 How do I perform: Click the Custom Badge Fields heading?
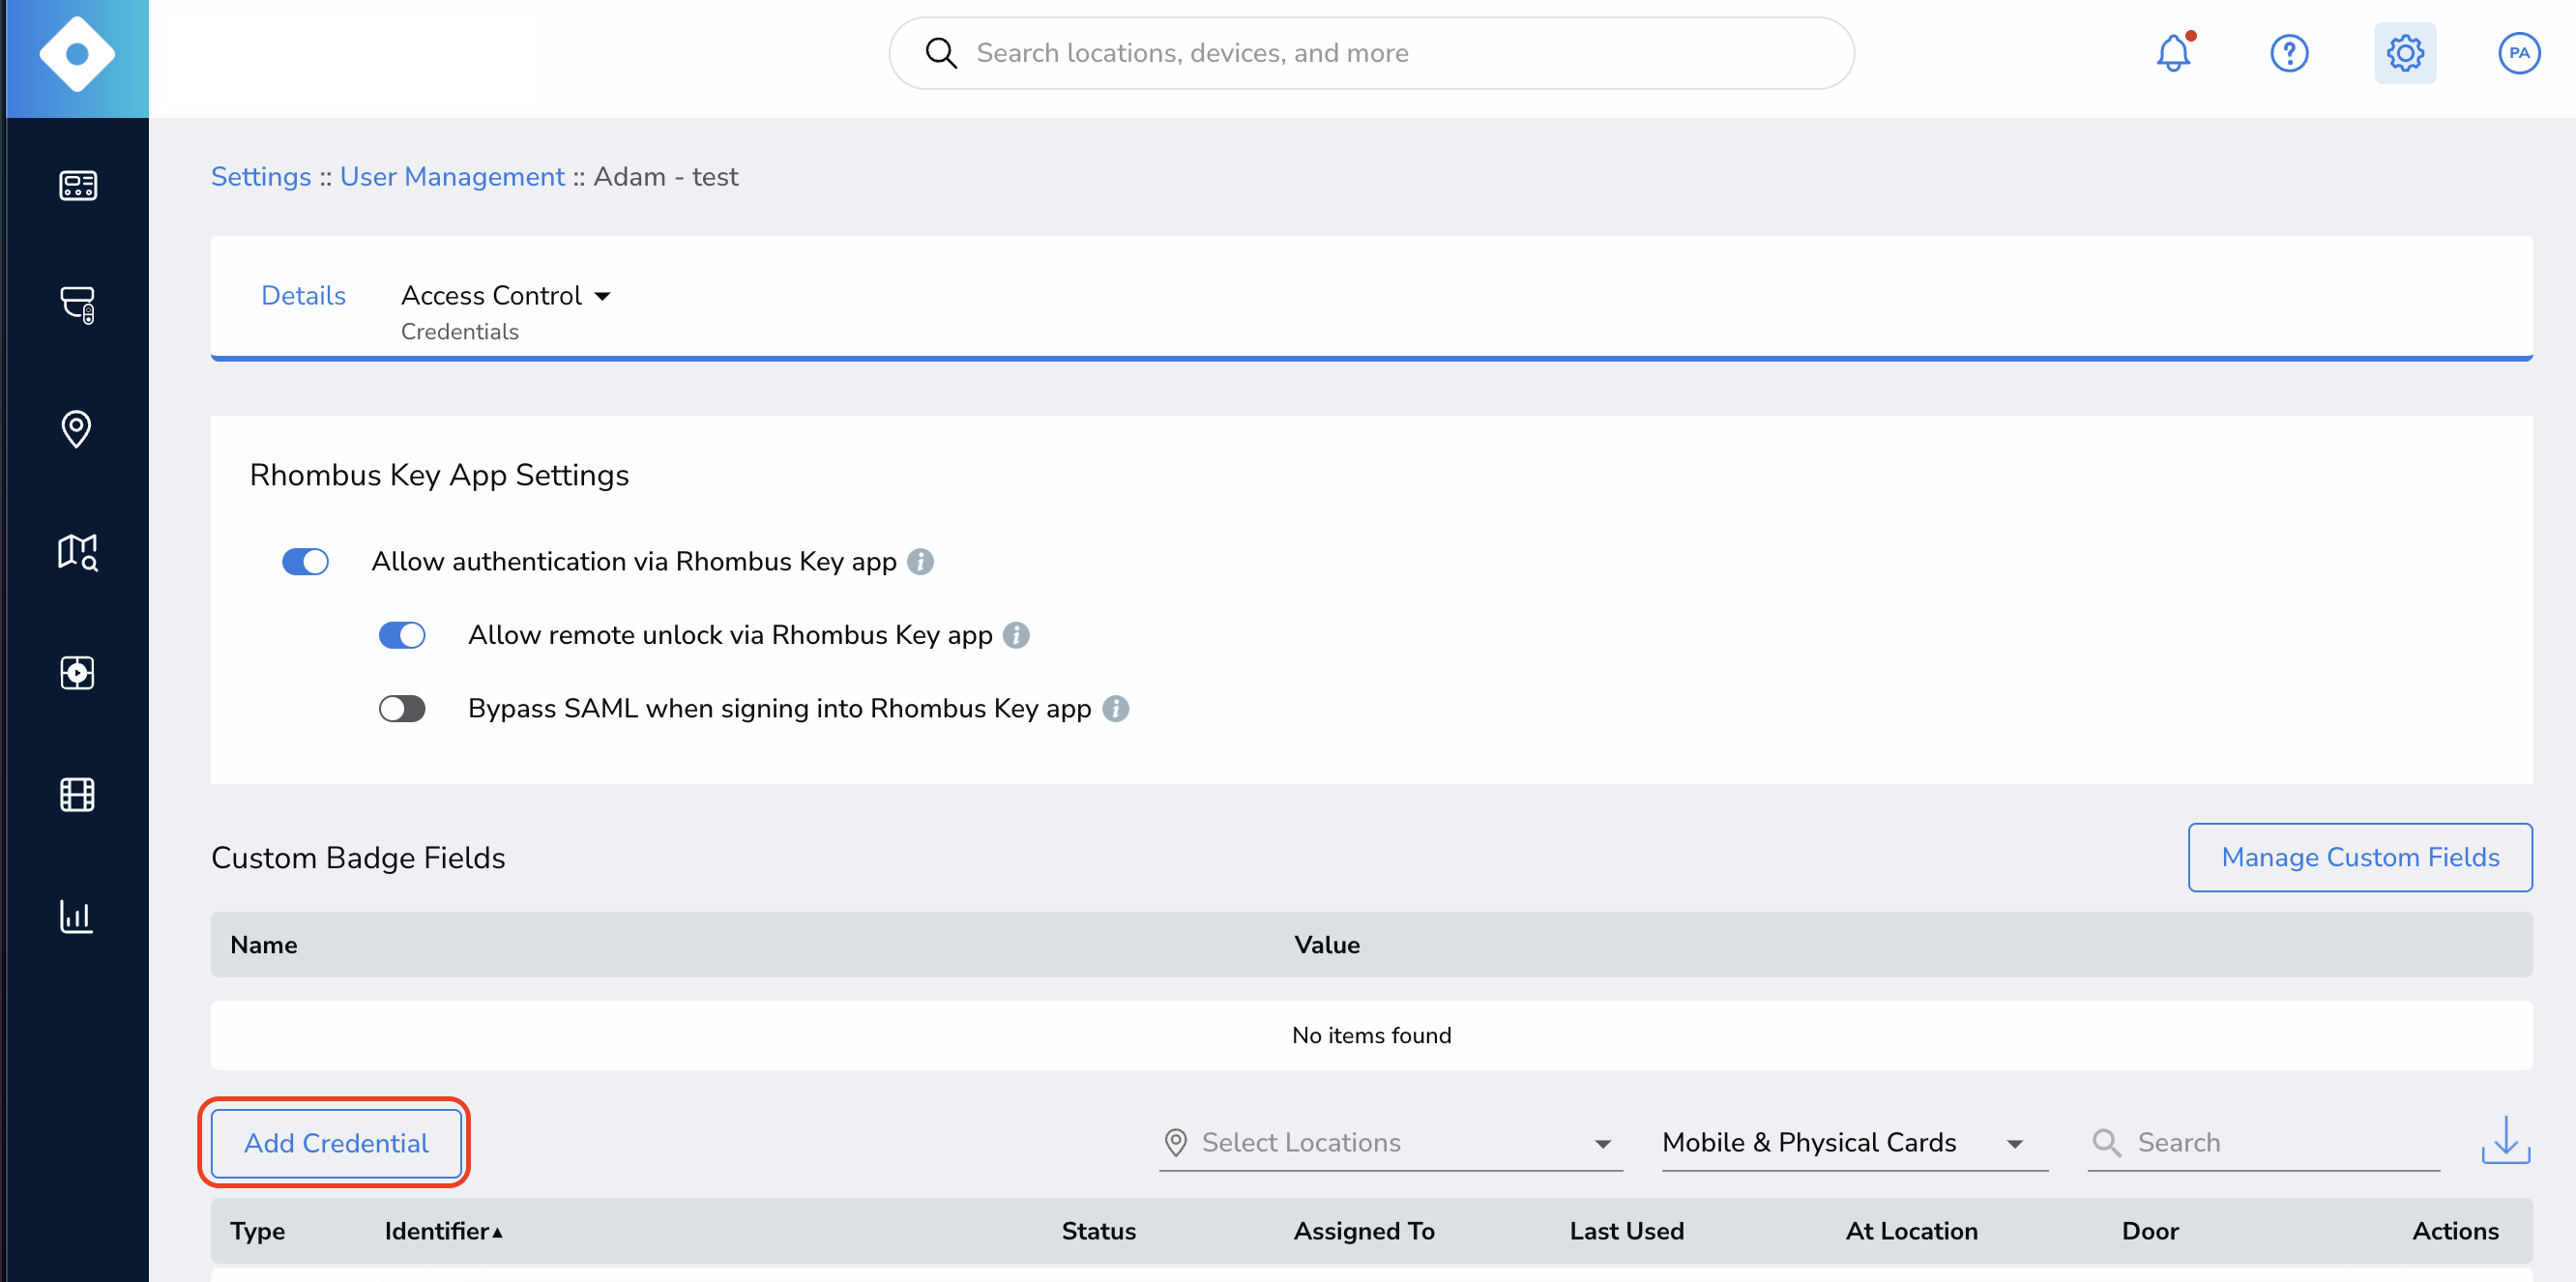[358, 858]
